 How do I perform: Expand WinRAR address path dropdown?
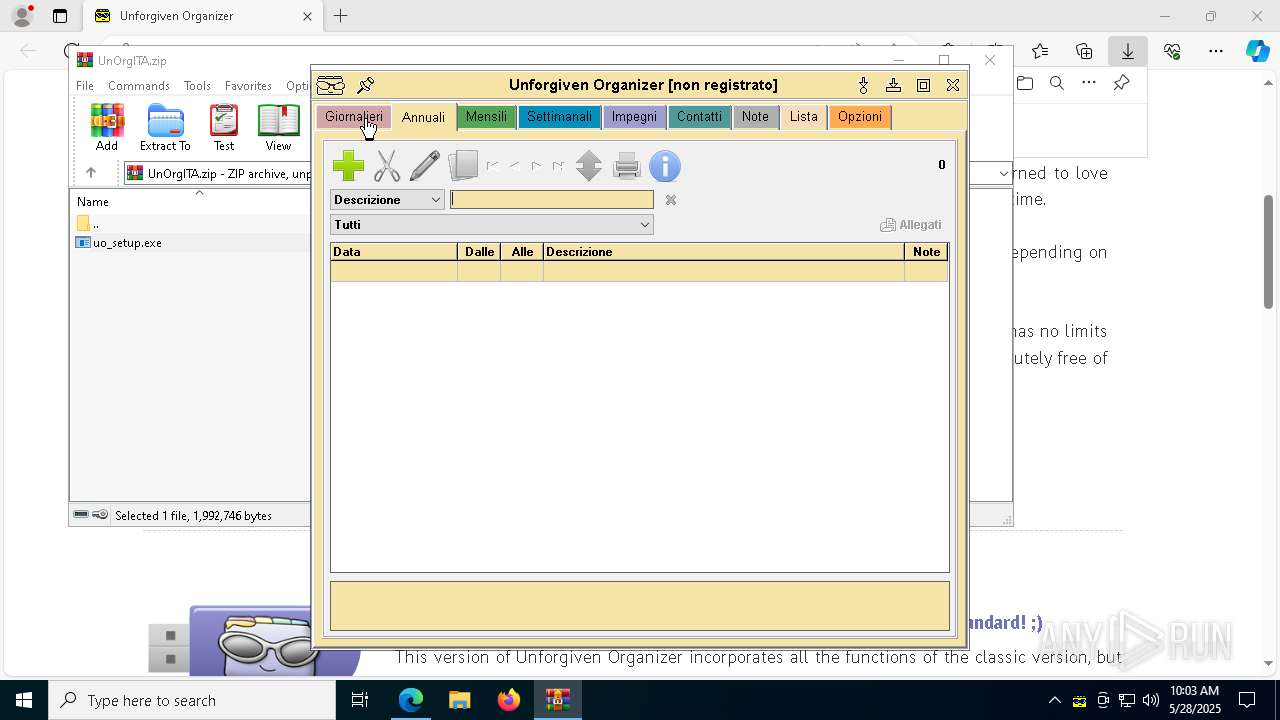coord(1004,174)
